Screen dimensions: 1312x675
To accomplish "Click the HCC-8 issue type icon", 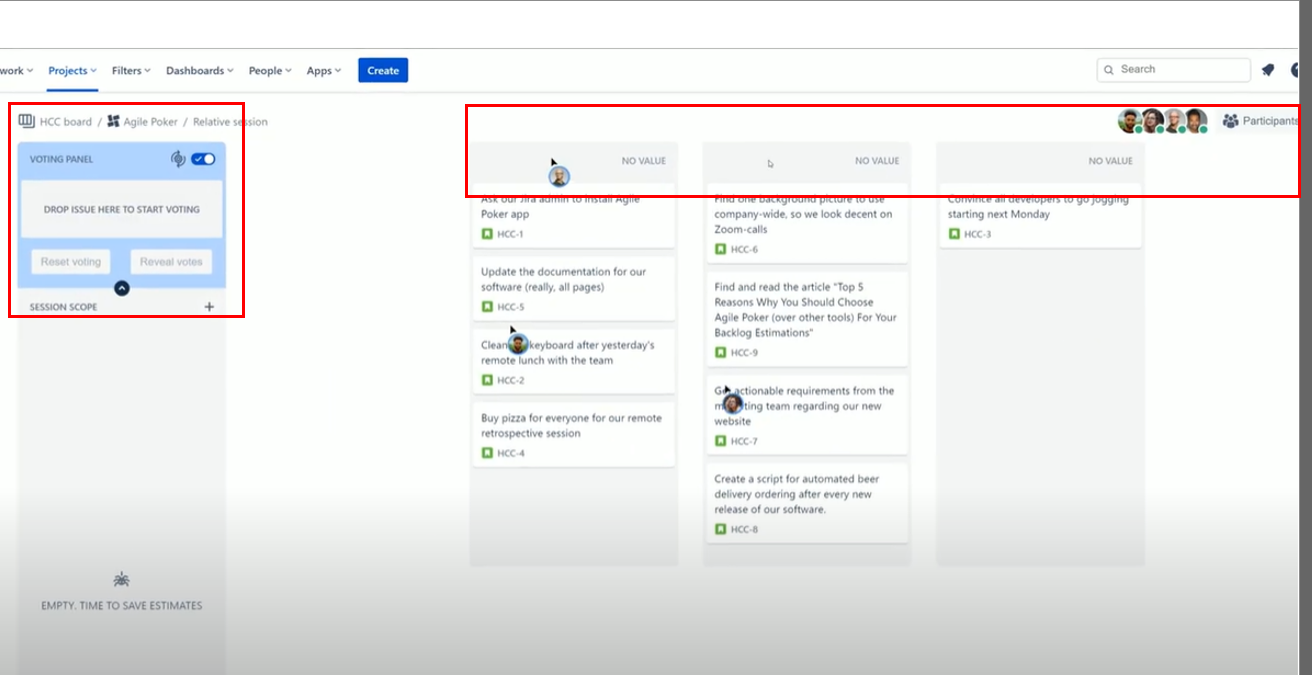I will coord(720,529).
